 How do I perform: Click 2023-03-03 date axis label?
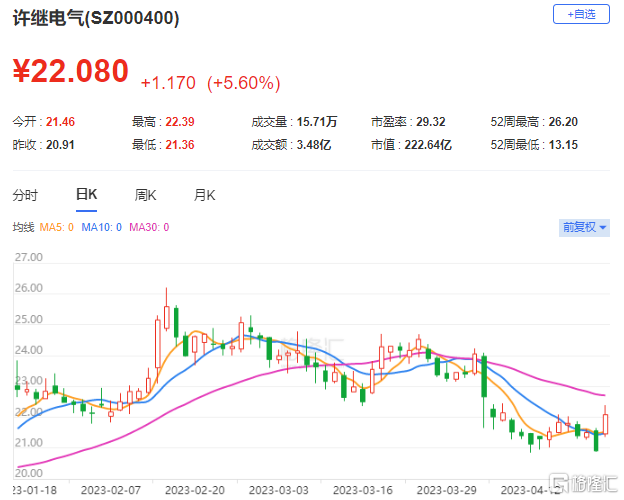point(279,490)
